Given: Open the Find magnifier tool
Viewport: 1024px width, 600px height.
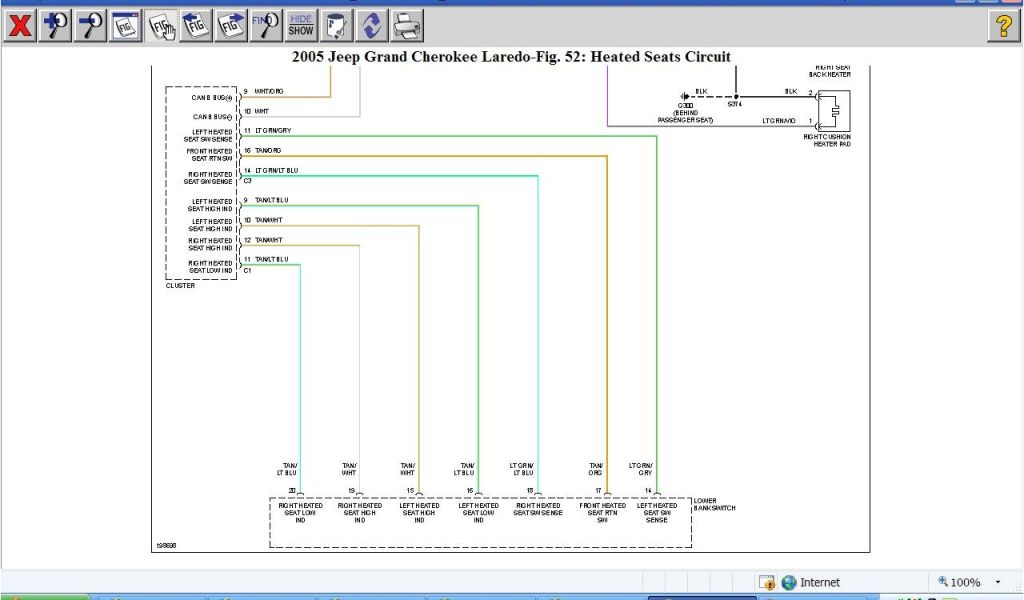Looking at the screenshot, I should [x=266, y=25].
